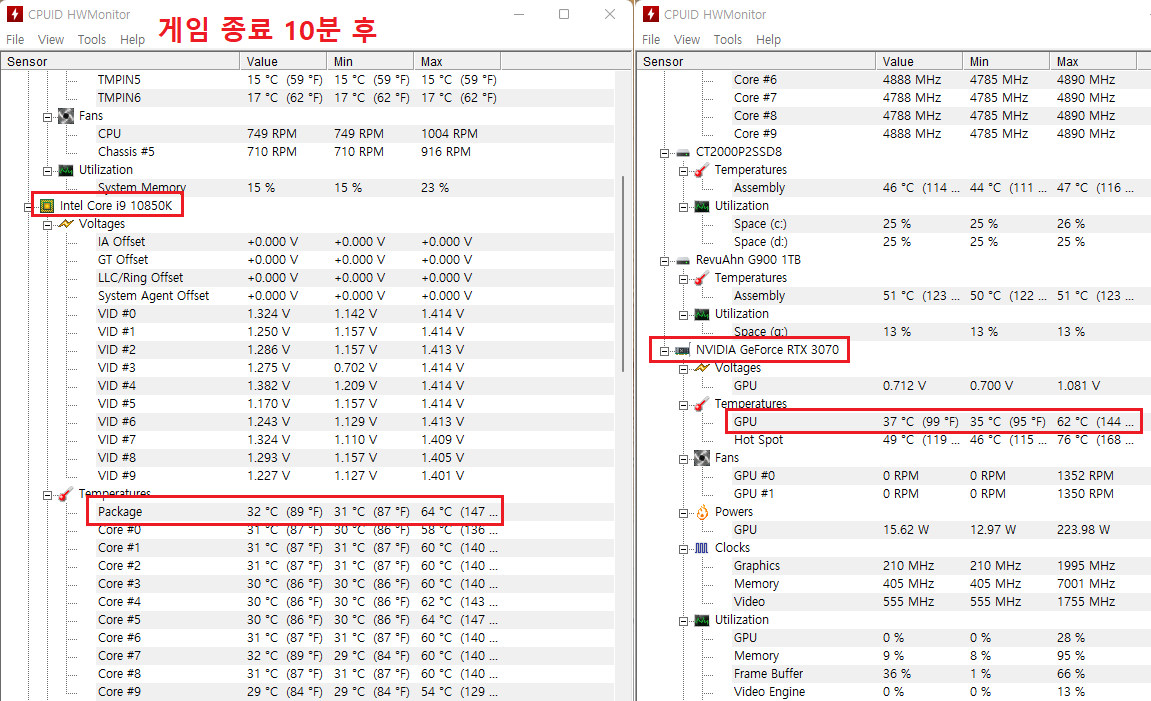1151x701 pixels.
Task: Open the View menu in right window
Action: point(686,40)
